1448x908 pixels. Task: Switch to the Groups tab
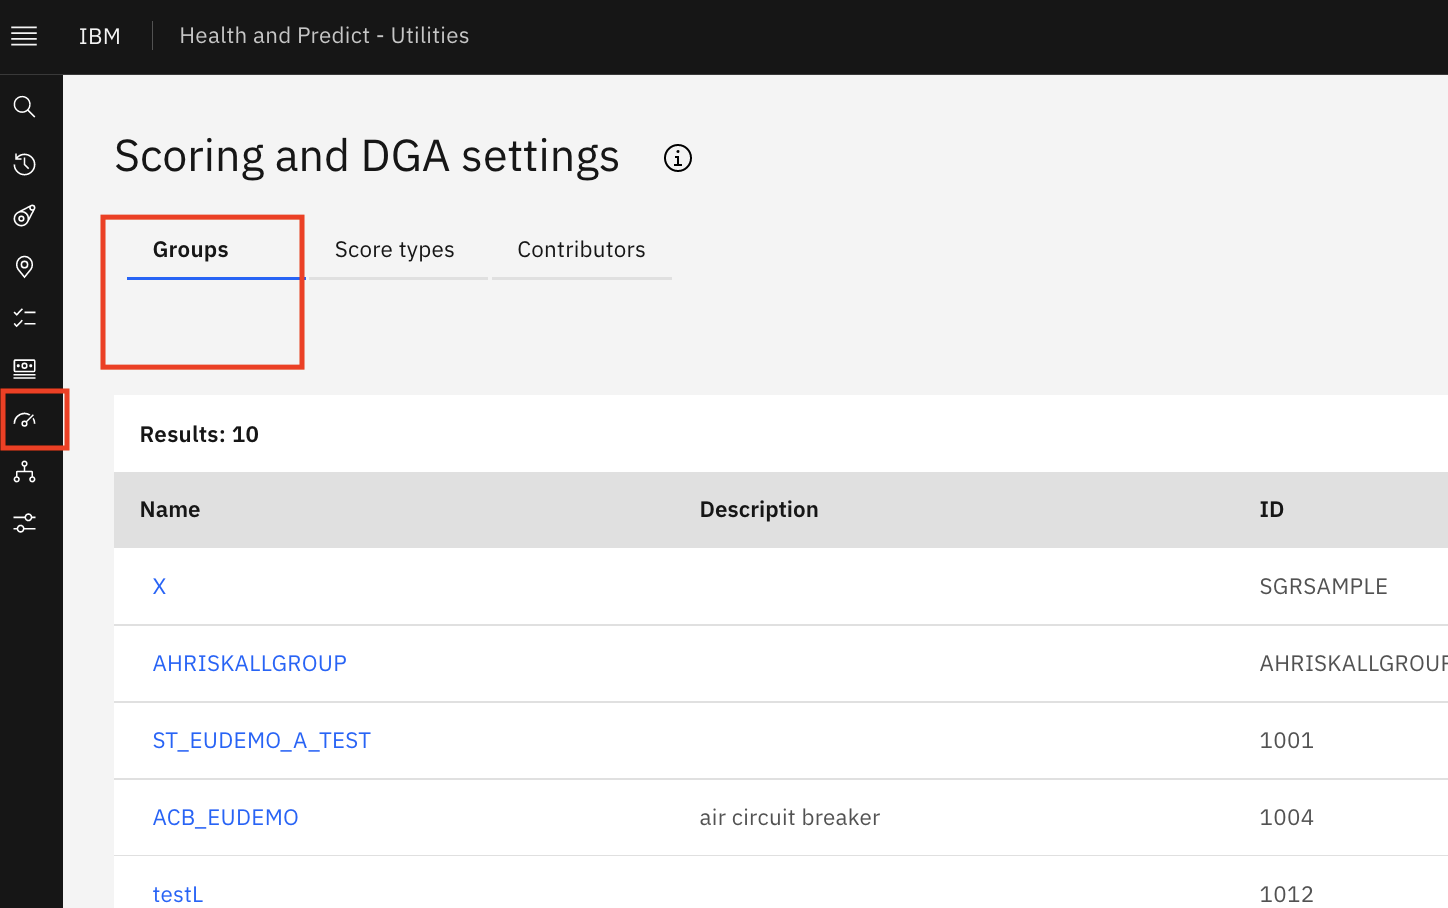coord(214,250)
